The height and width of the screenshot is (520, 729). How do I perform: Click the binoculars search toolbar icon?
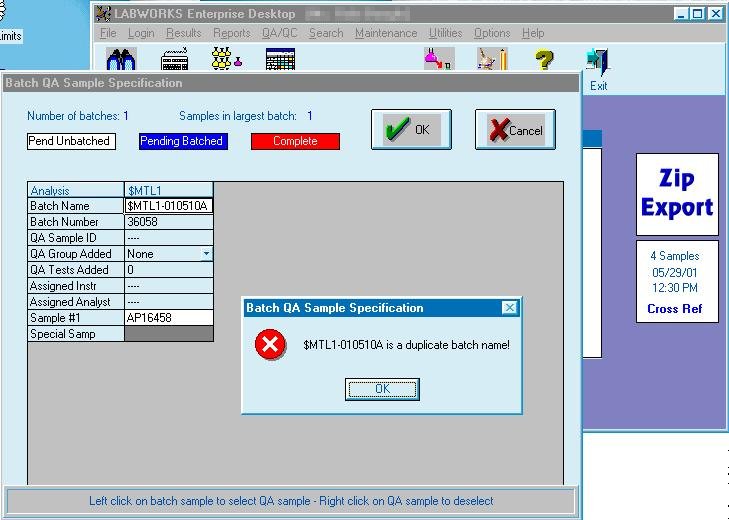point(121,59)
